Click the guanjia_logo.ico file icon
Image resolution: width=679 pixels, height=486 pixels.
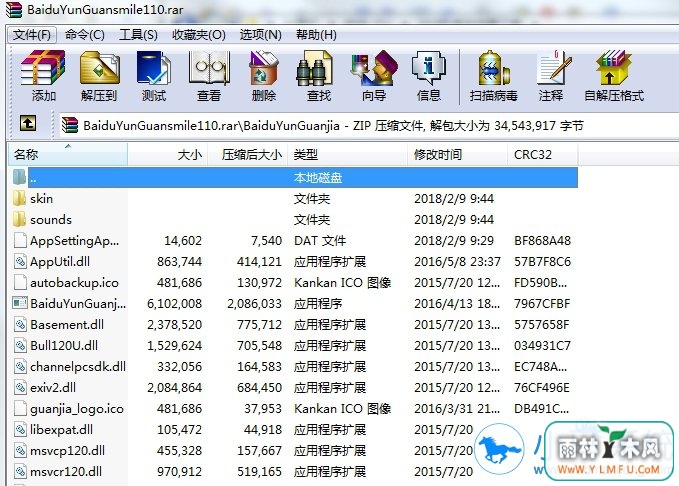pyautogui.click(x=20, y=408)
